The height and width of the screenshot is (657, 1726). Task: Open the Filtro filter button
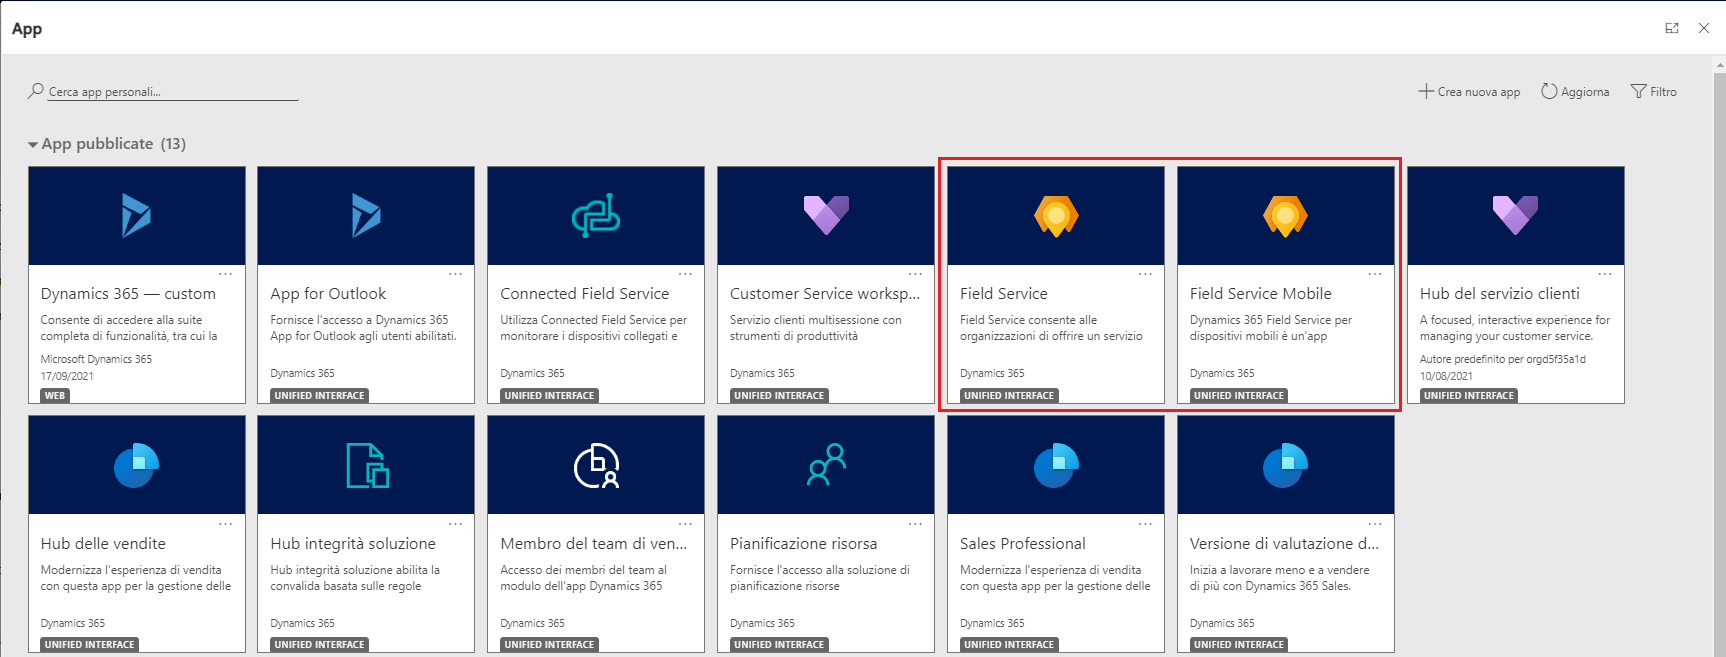tap(1654, 91)
